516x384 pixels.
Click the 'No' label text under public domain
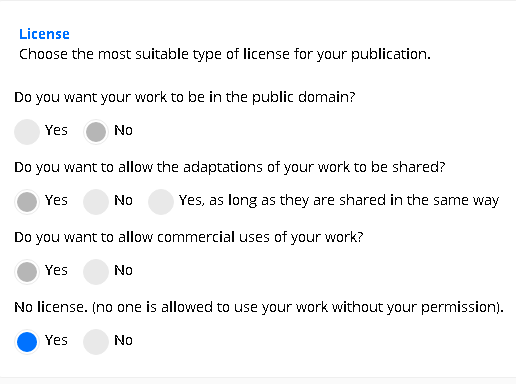[123, 130]
